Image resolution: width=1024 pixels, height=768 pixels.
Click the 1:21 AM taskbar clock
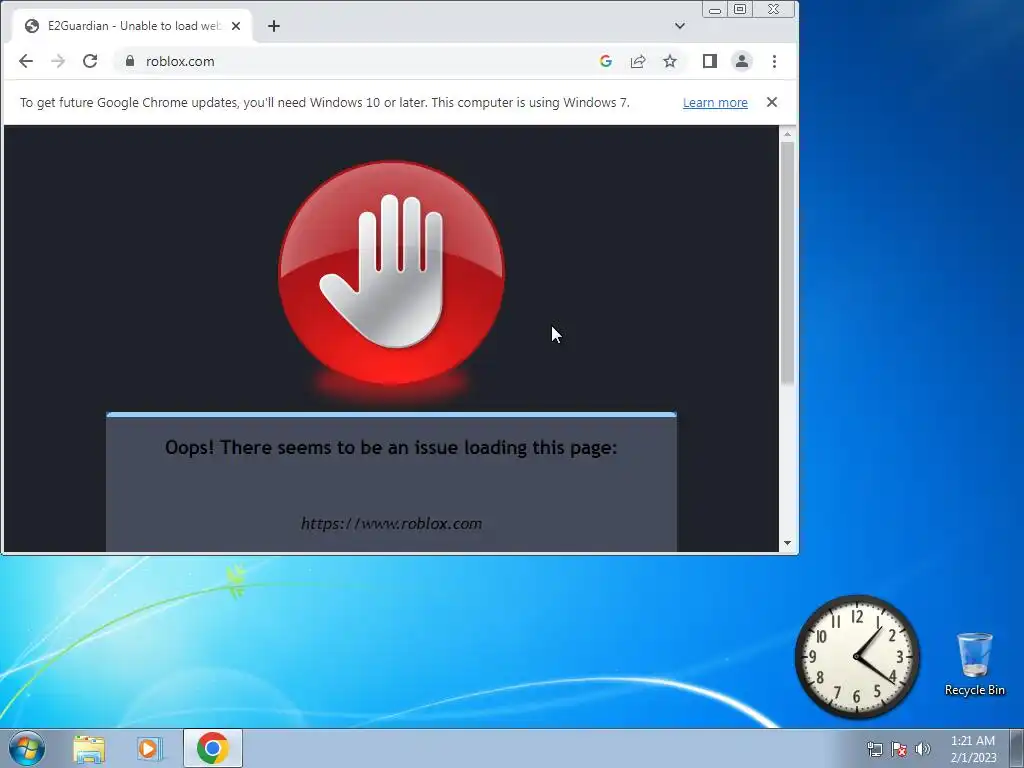pyautogui.click(x=973, y=749)
